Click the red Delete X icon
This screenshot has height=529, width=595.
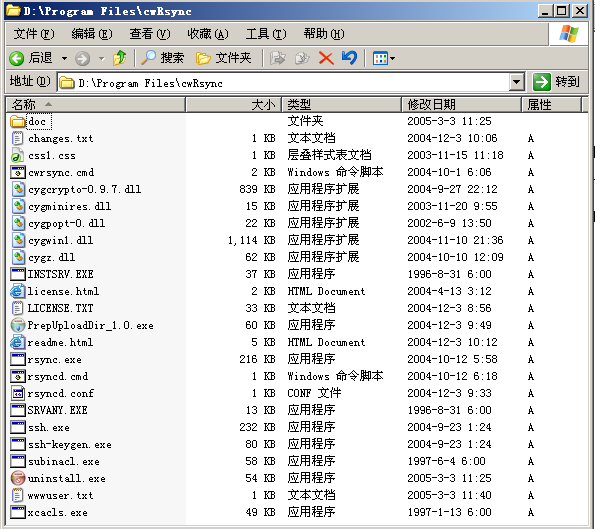click(x=326, y=58)
